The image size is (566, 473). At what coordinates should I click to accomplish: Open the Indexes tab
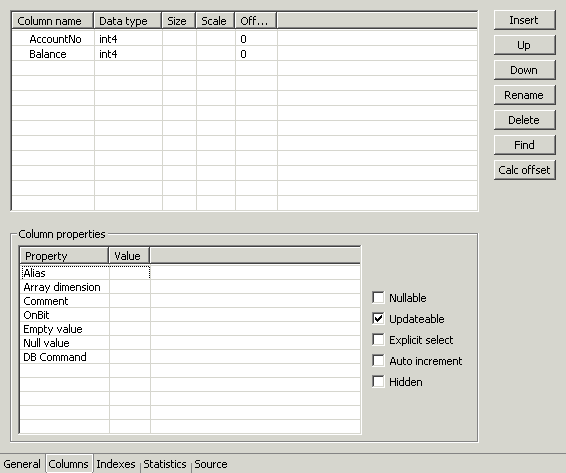point(116,464)
